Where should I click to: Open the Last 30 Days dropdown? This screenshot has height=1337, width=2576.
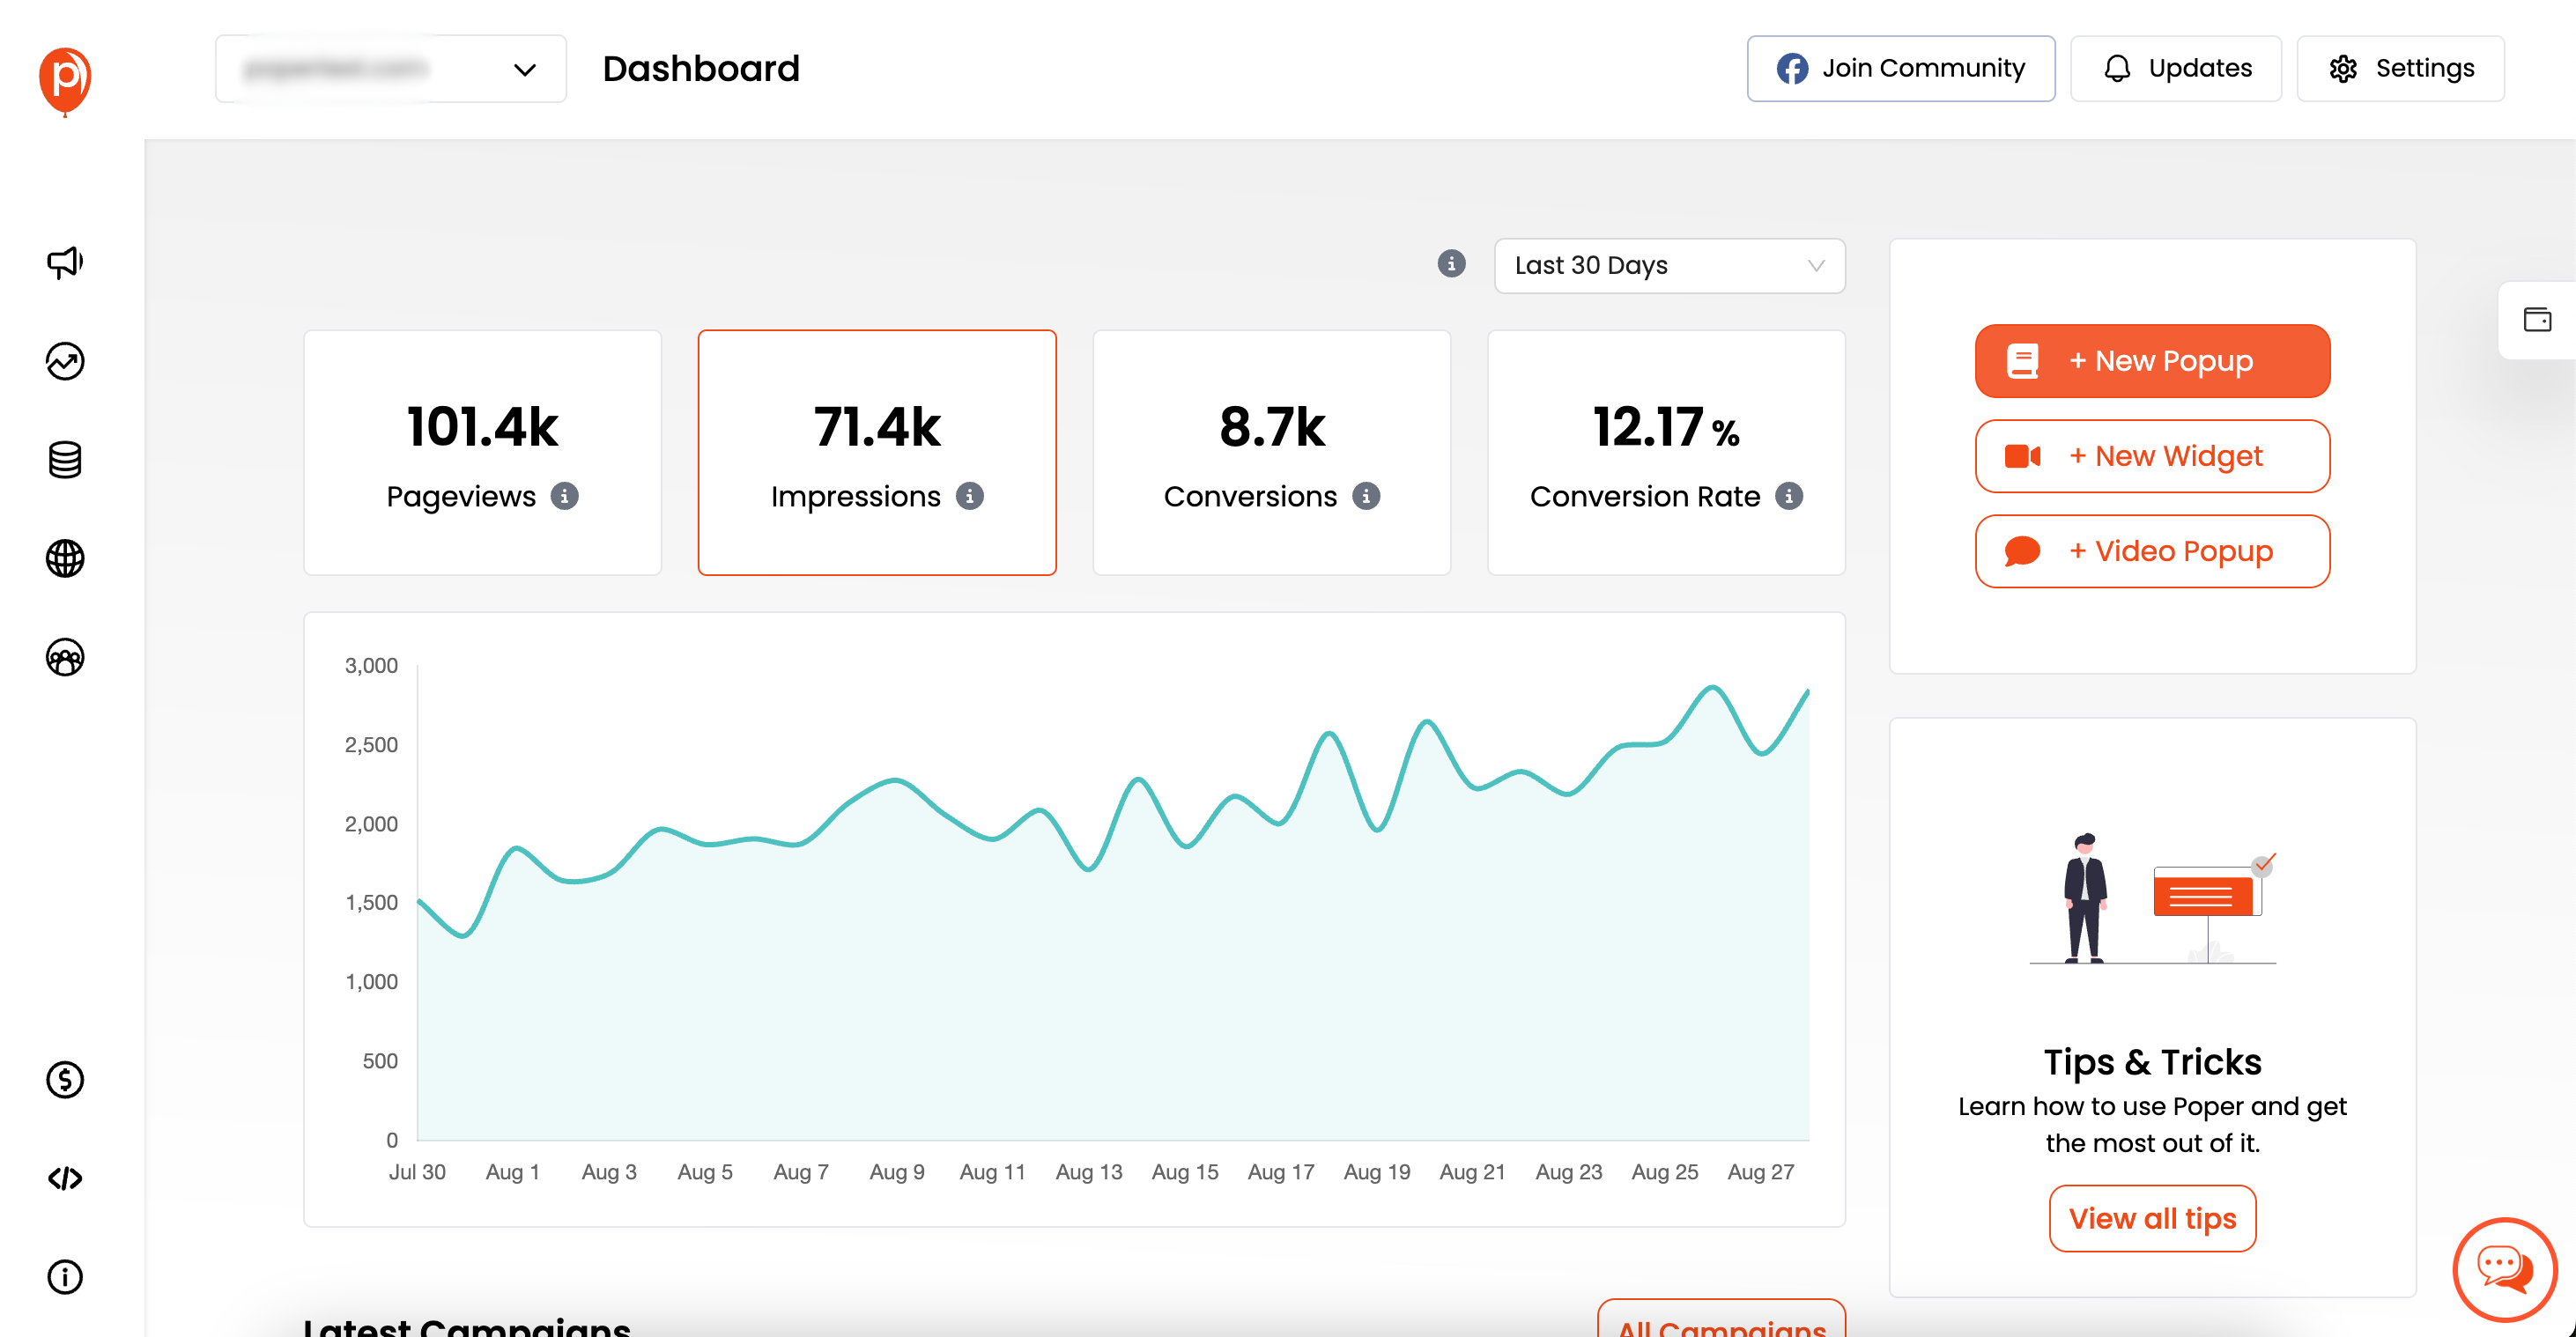coord(1669,265)
